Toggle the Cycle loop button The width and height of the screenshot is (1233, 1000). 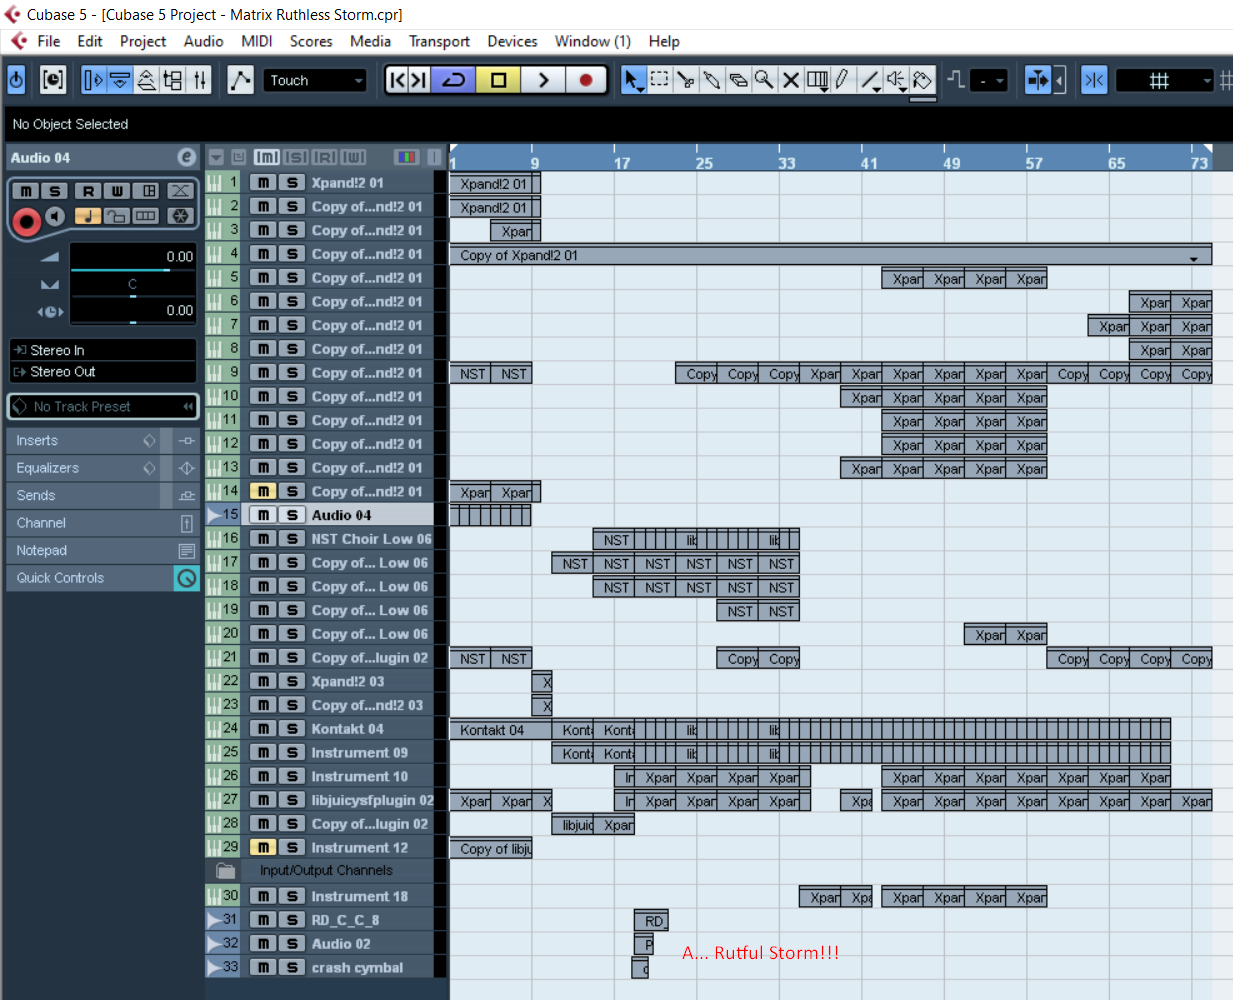click(454, 80)
